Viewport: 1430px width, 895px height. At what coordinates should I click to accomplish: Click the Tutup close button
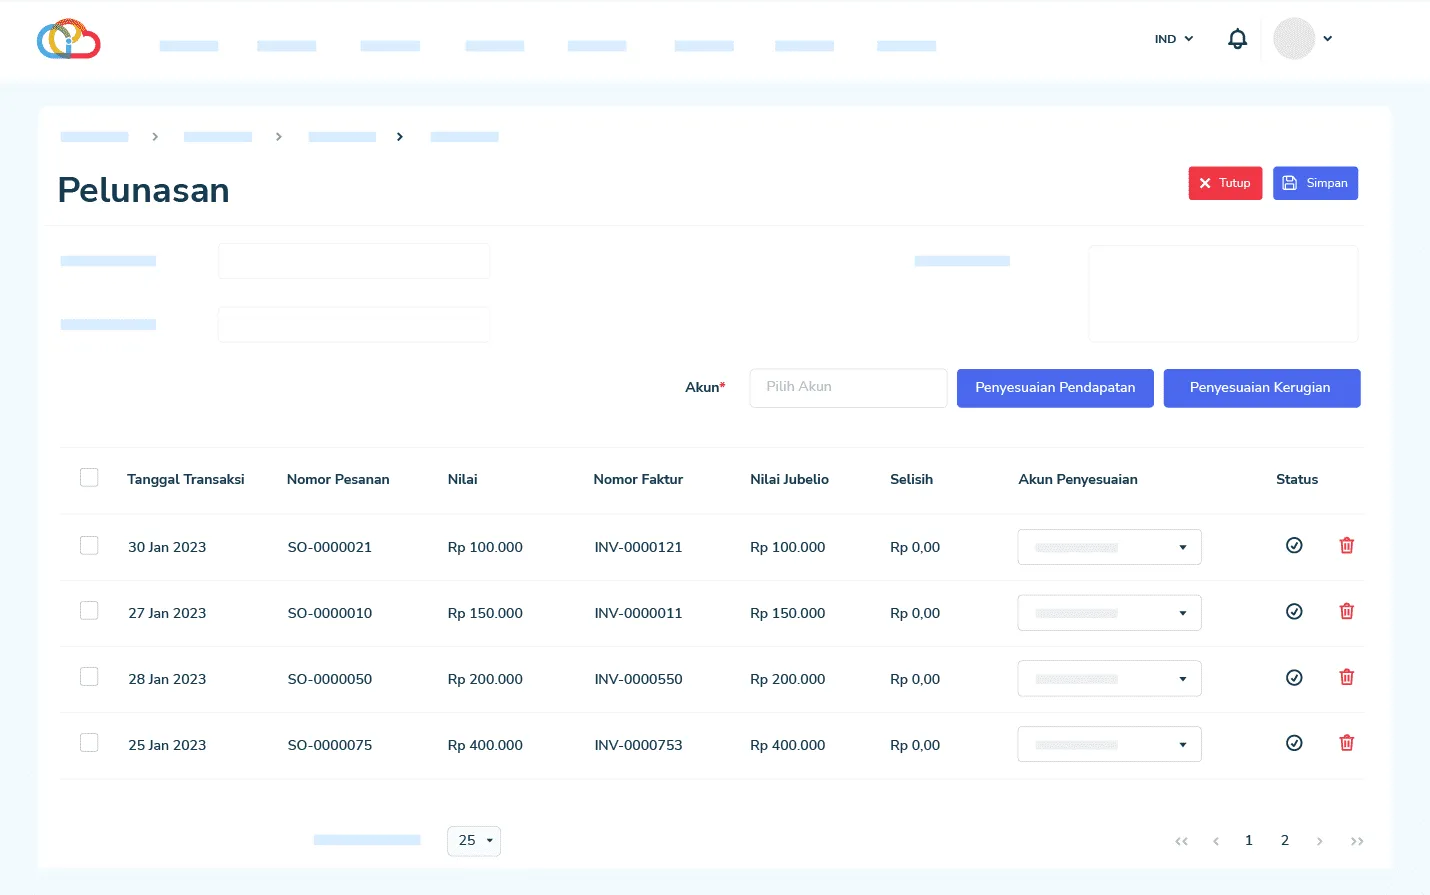(x=1225, y=183)
